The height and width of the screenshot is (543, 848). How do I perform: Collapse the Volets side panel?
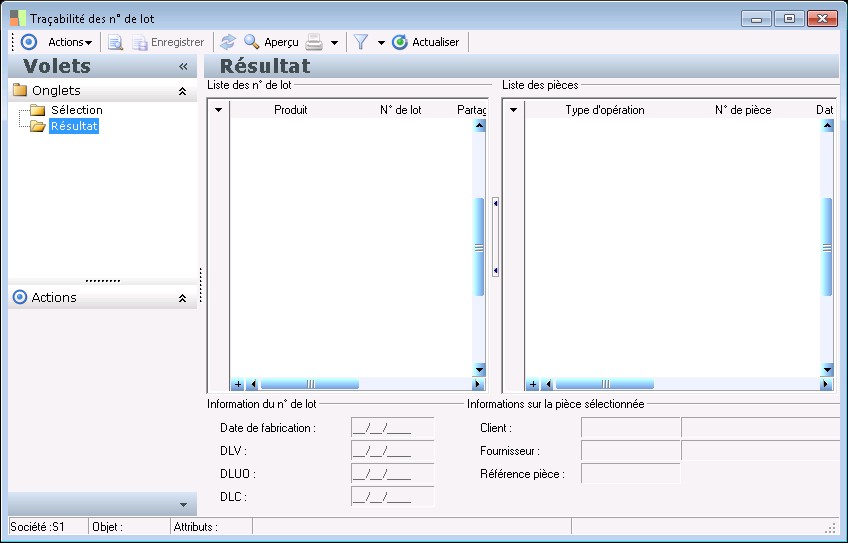pos(183,67)
